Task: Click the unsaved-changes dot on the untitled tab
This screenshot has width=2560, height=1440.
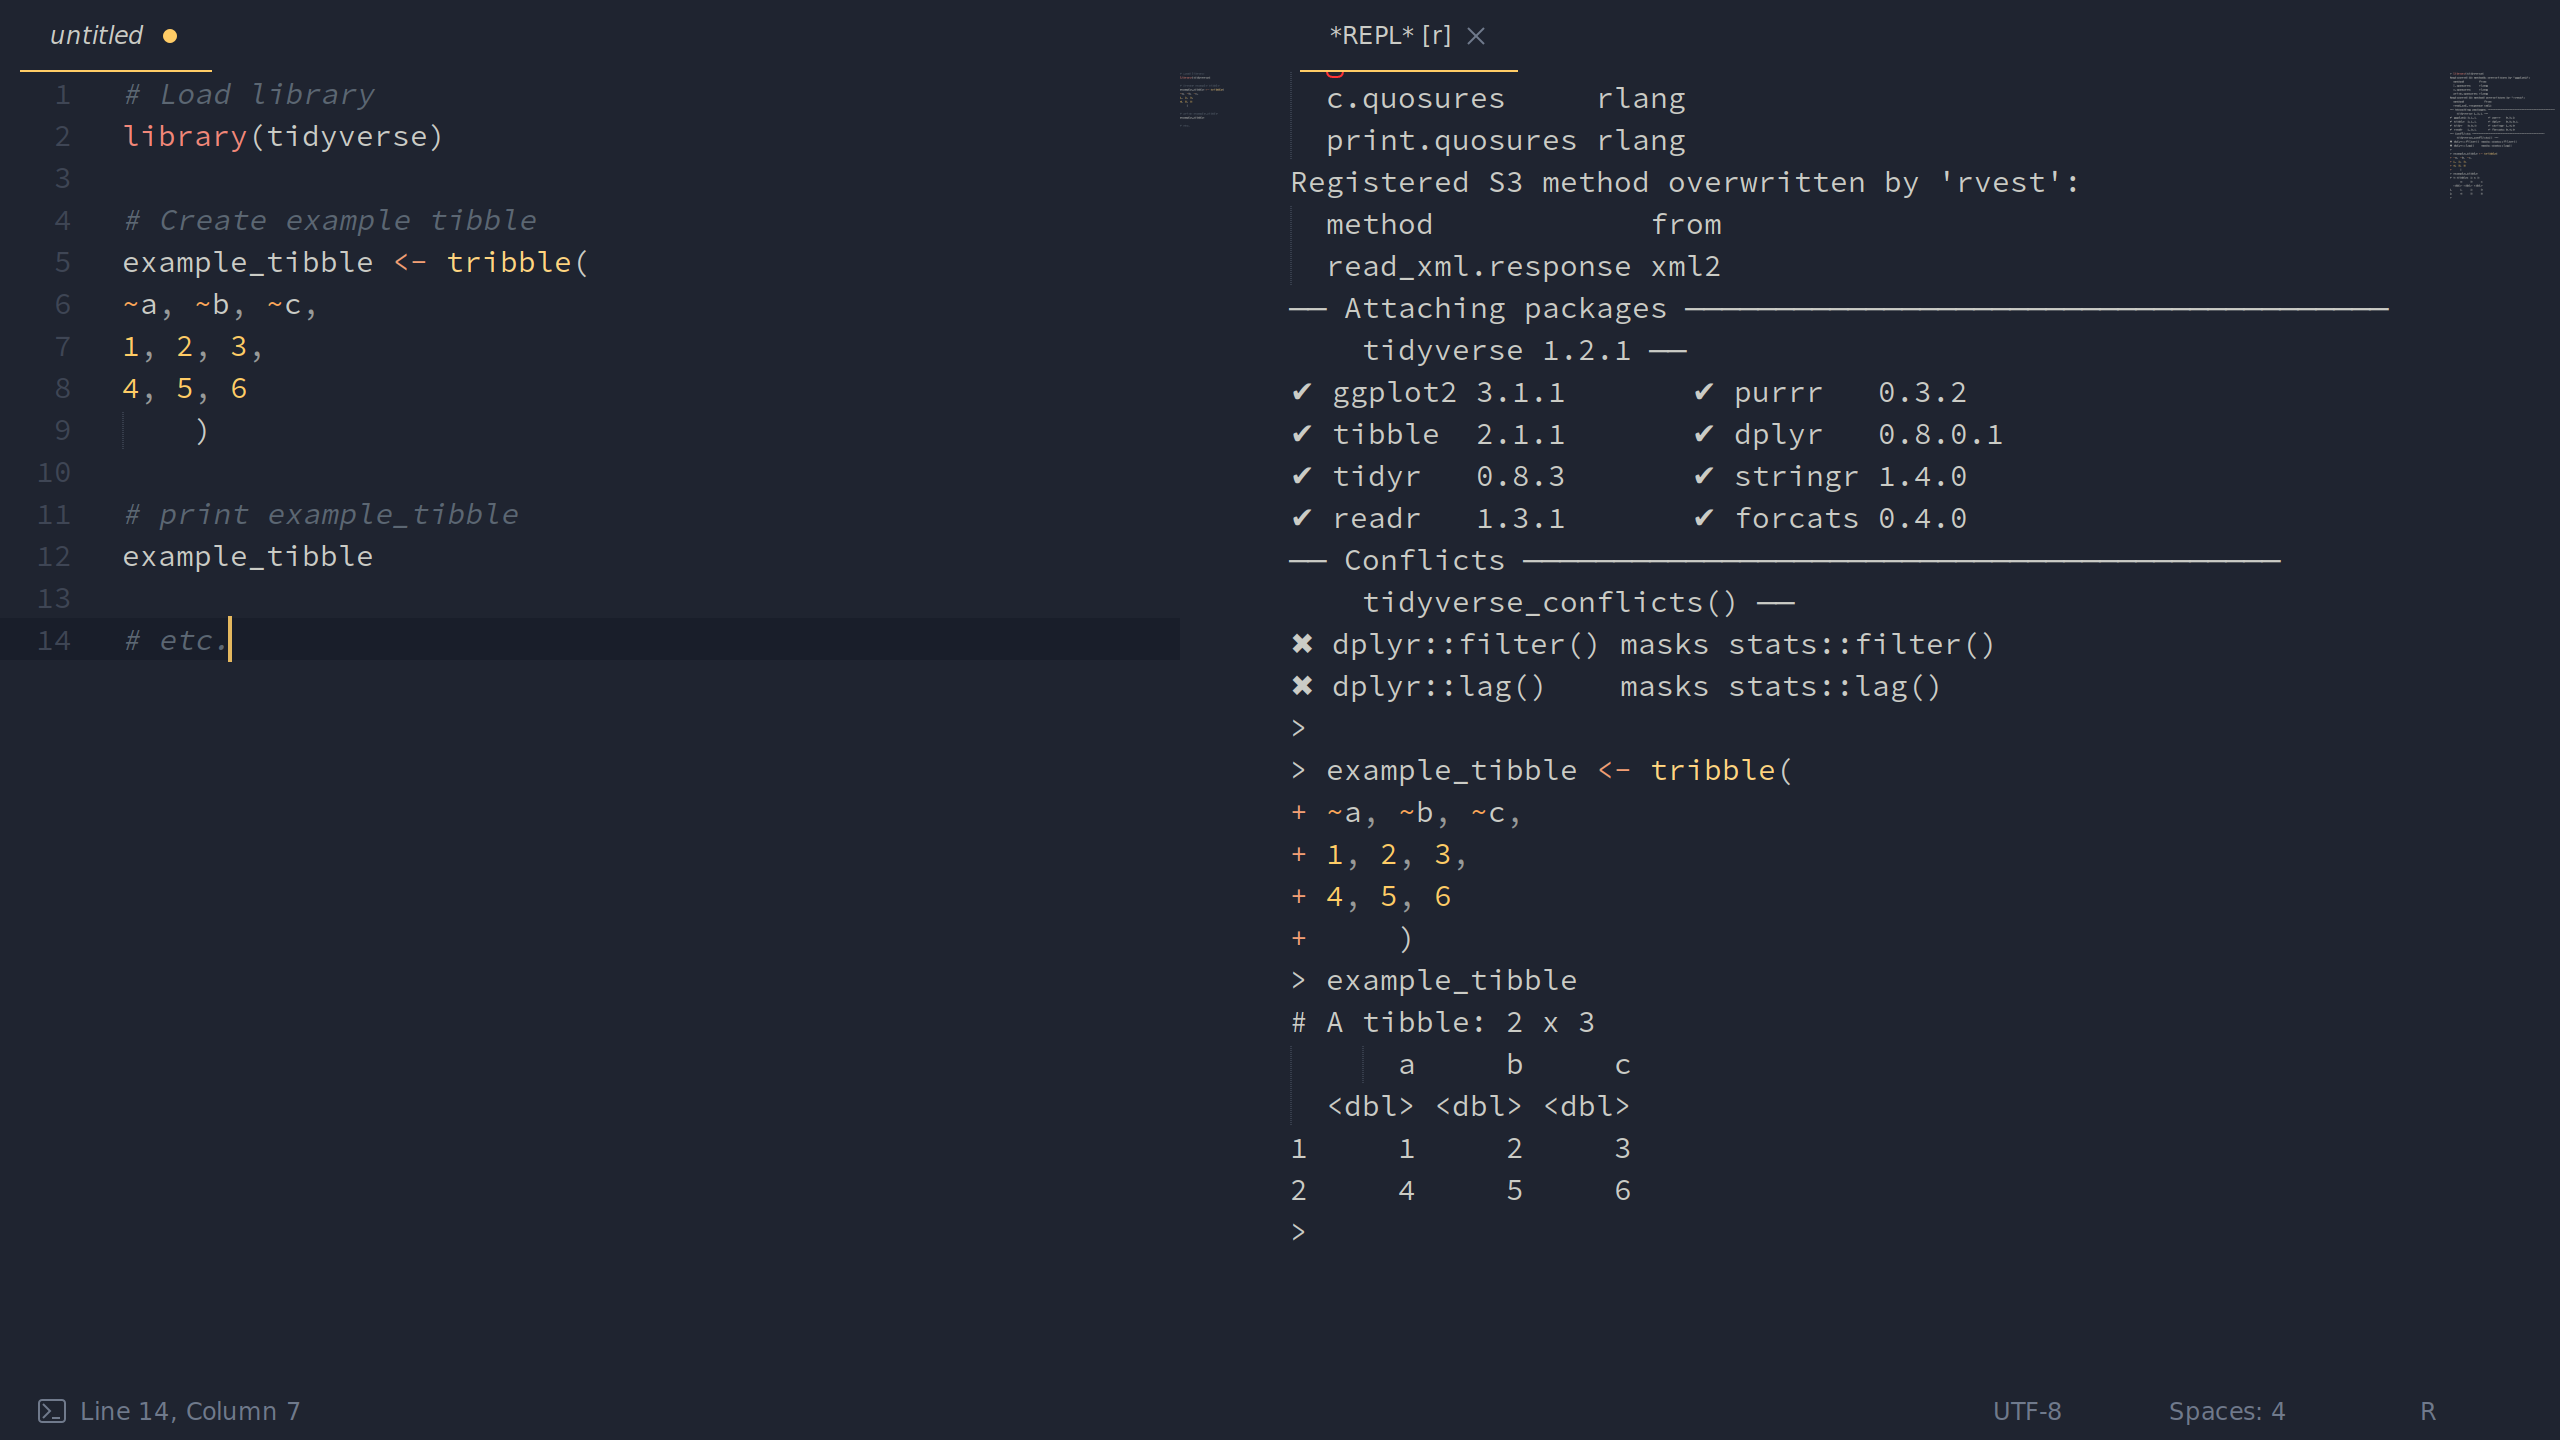Action: [x=171, y=36]
